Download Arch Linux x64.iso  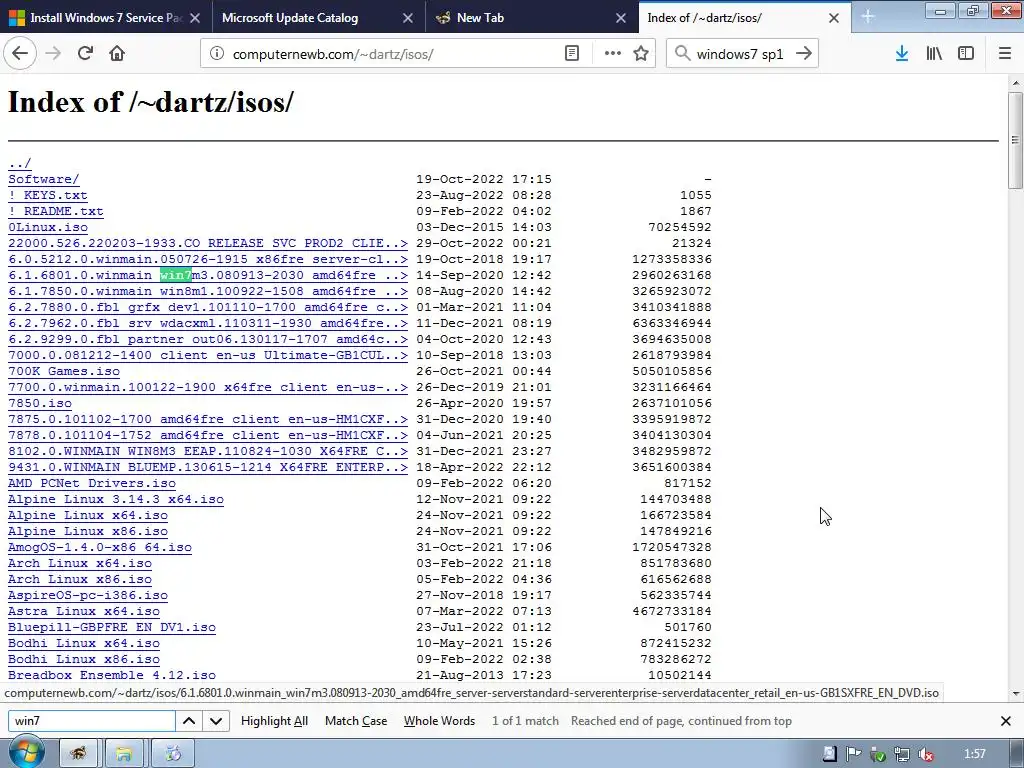80,563
